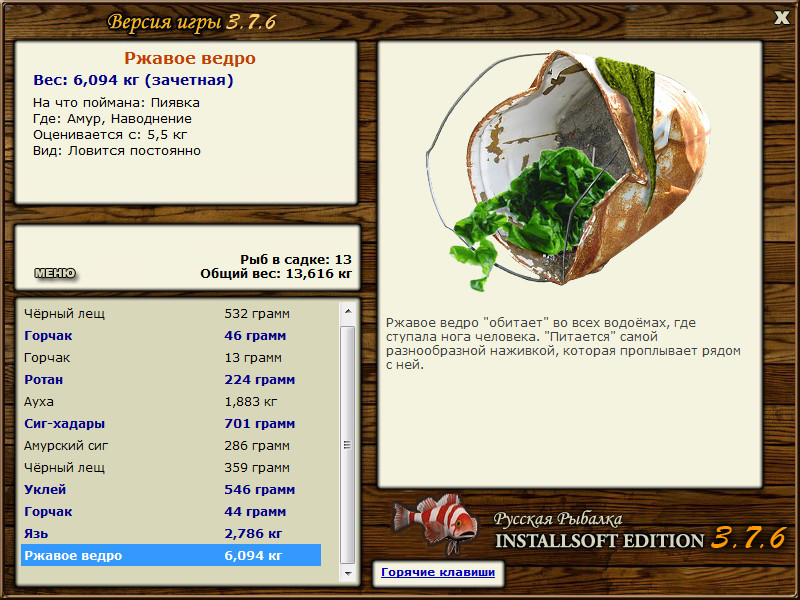The height and width of the screenshot is (600, 800).
Task: Pick the Ауха 1,883 кг row
Action: 171,402
